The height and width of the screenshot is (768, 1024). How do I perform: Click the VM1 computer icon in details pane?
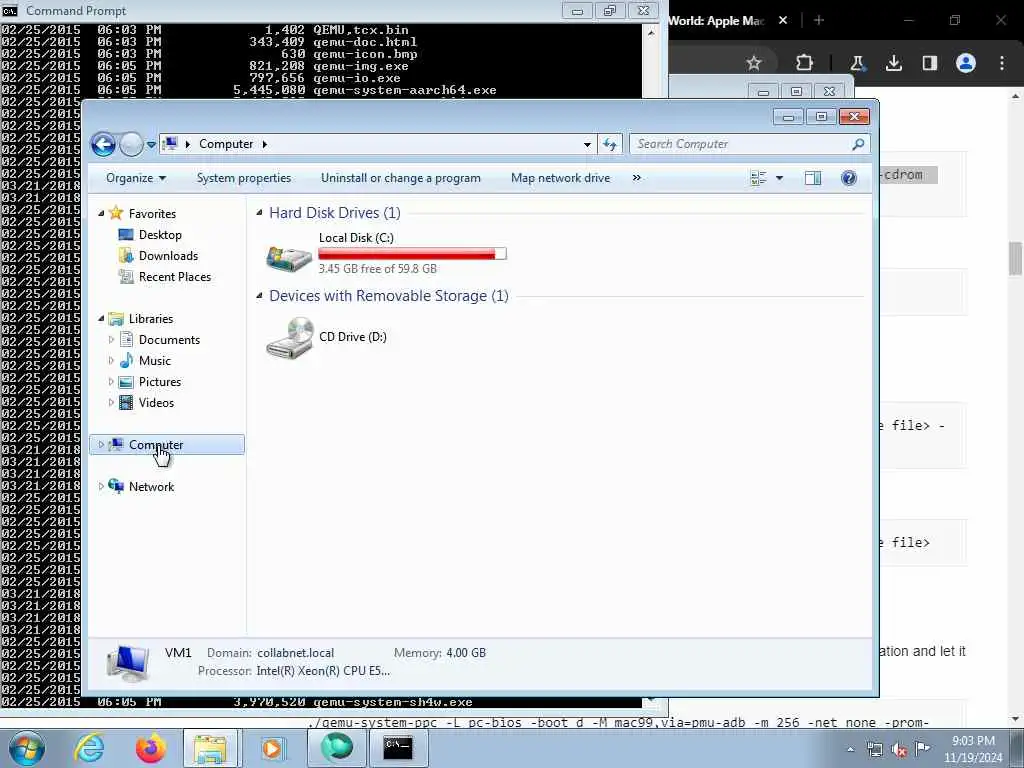pyautogui.click(x=127, y=662)
